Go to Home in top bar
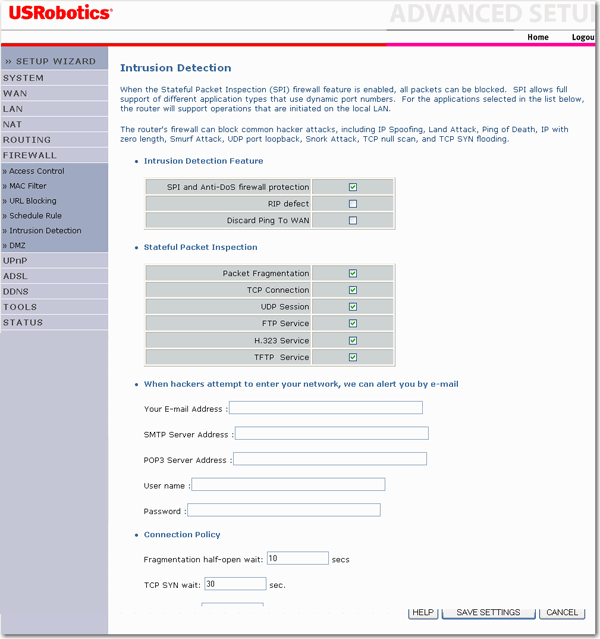Image resolution: width=600 pixels, height=639 pixels. [538, 37]
